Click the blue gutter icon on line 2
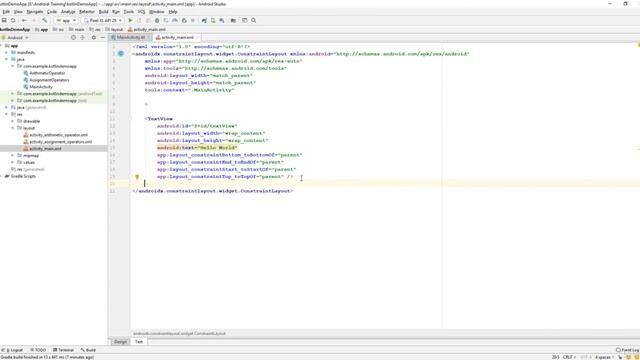 click(121, 53)
